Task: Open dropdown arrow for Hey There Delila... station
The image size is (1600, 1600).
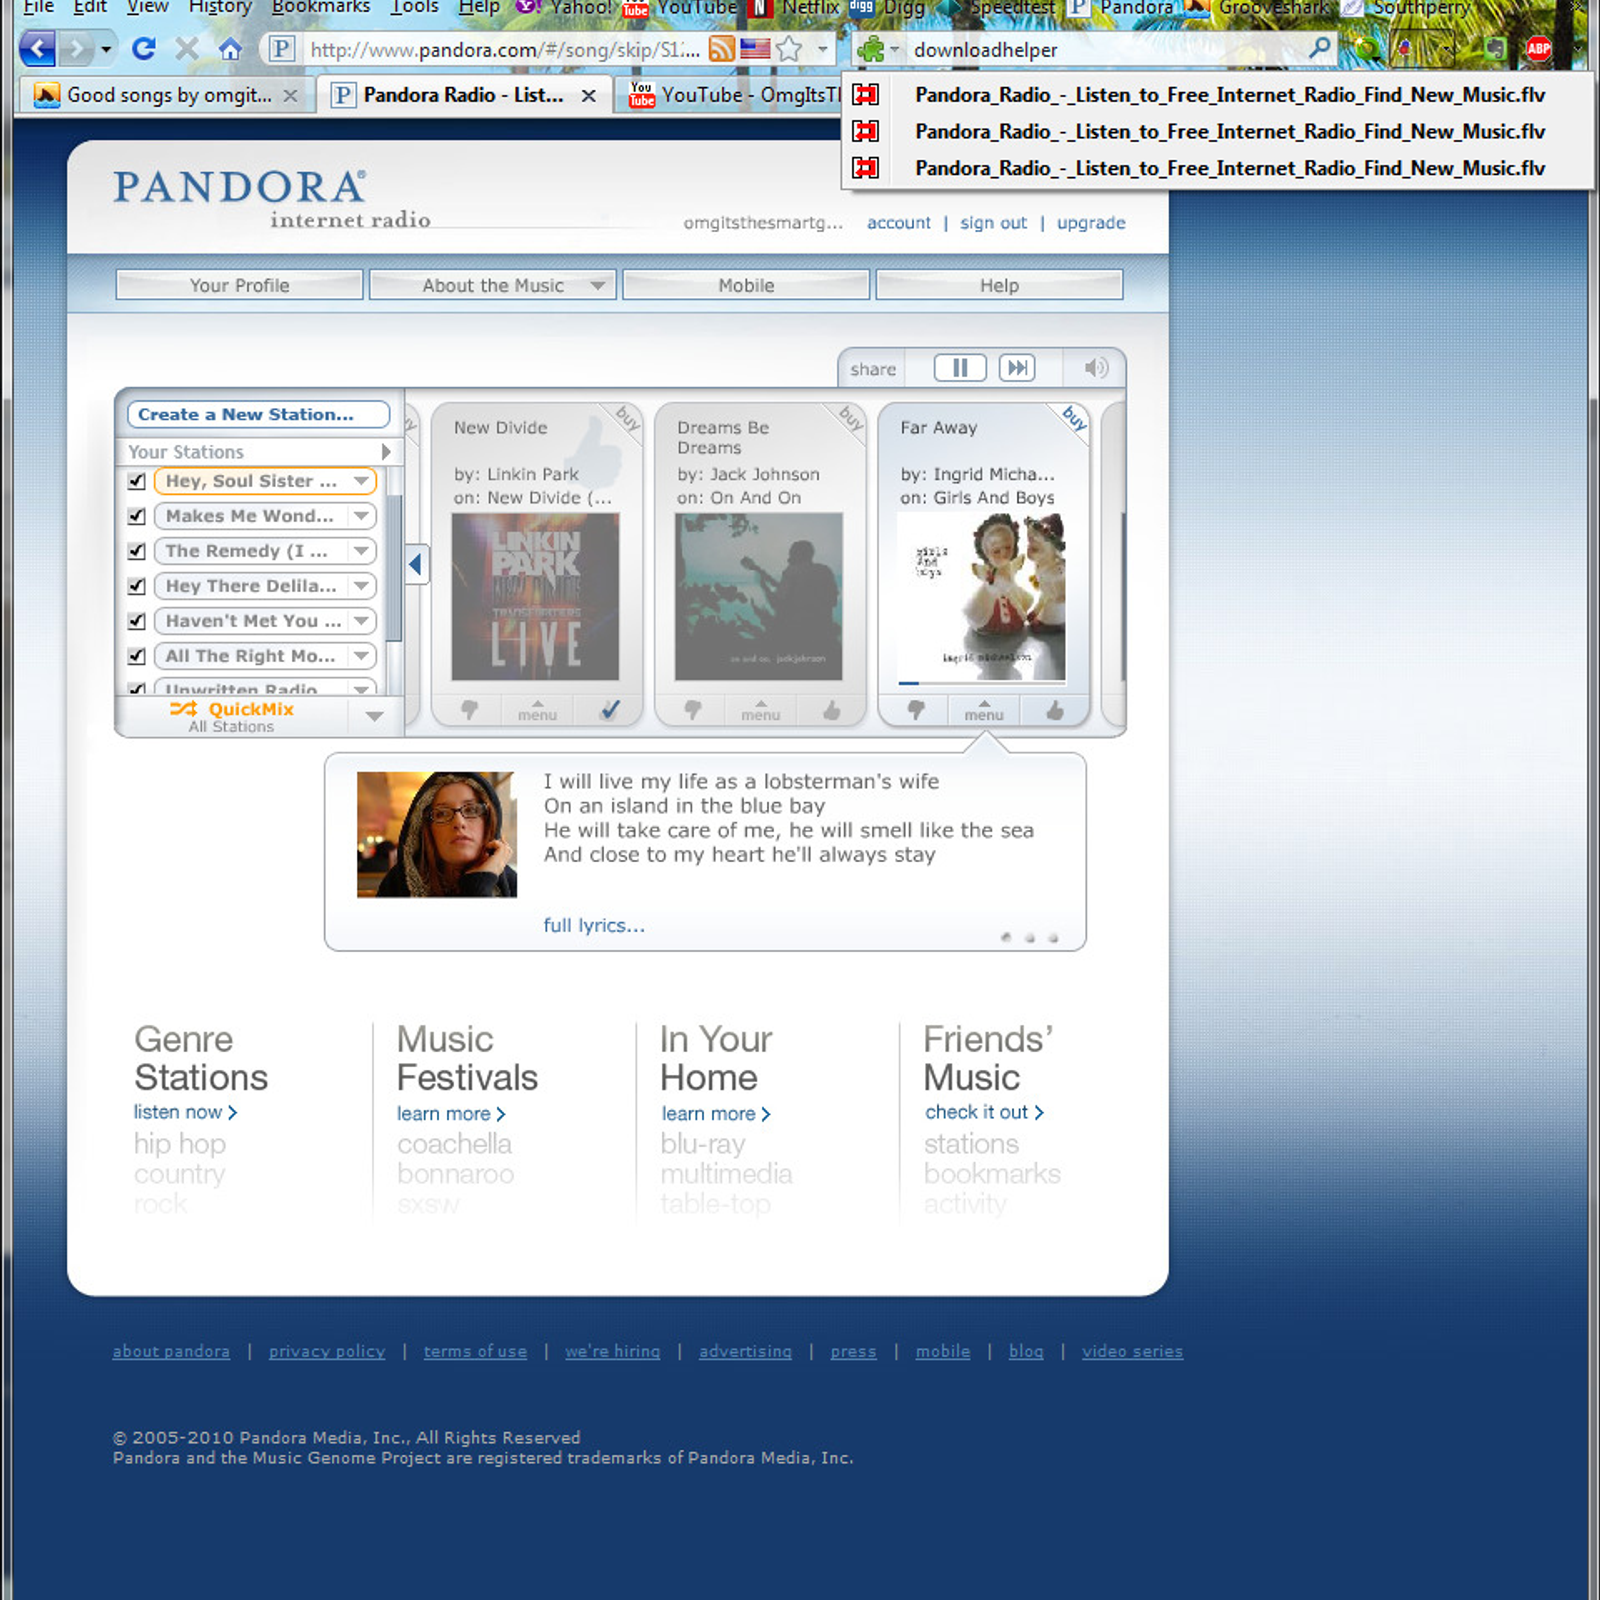Action: pyautogui.click(x=361, y=586)
